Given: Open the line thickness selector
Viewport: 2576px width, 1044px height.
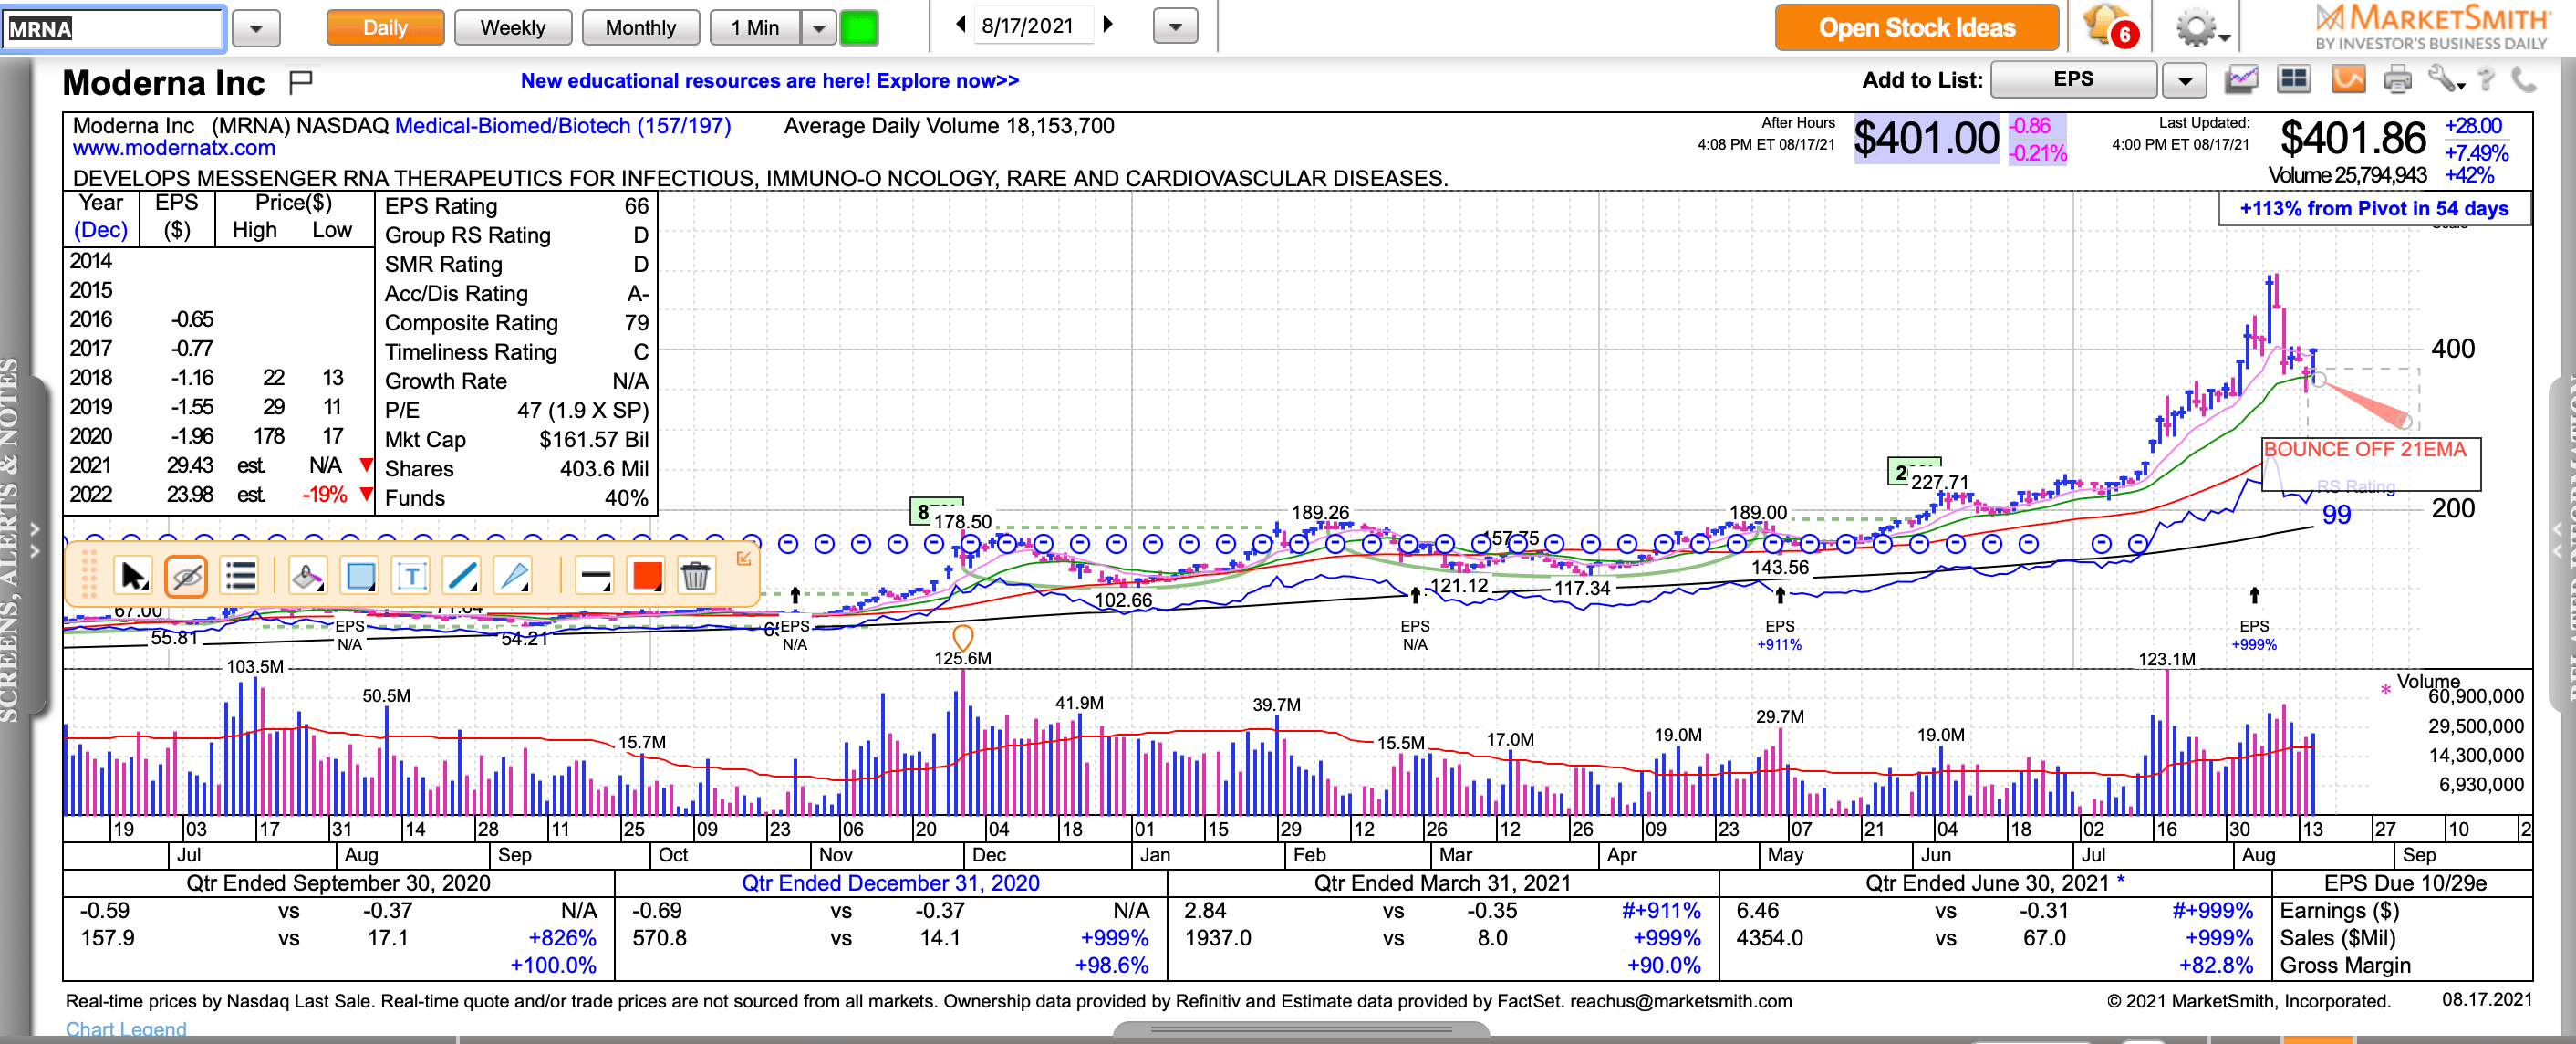Looking at the screenshot, I should tap(595, 576).
